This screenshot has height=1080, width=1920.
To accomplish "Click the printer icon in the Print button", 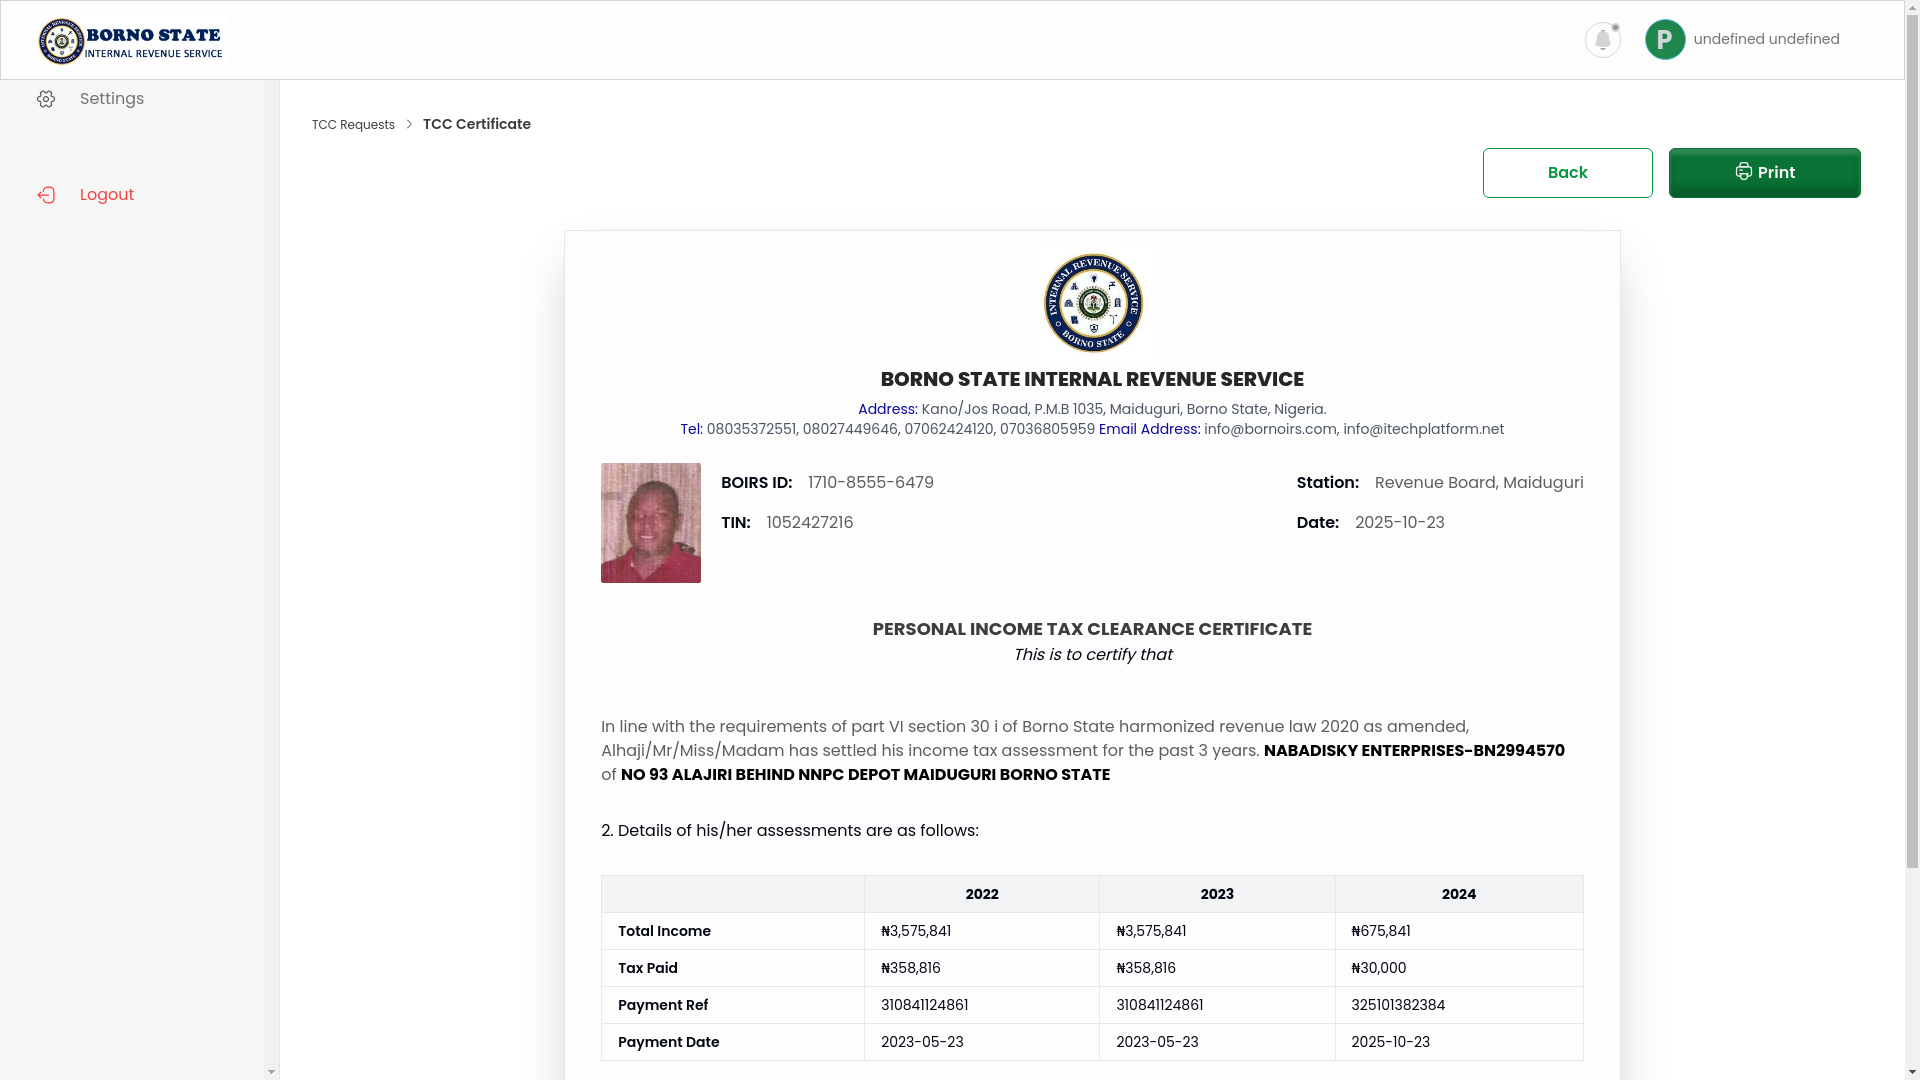I will (x=1743, y=172).
